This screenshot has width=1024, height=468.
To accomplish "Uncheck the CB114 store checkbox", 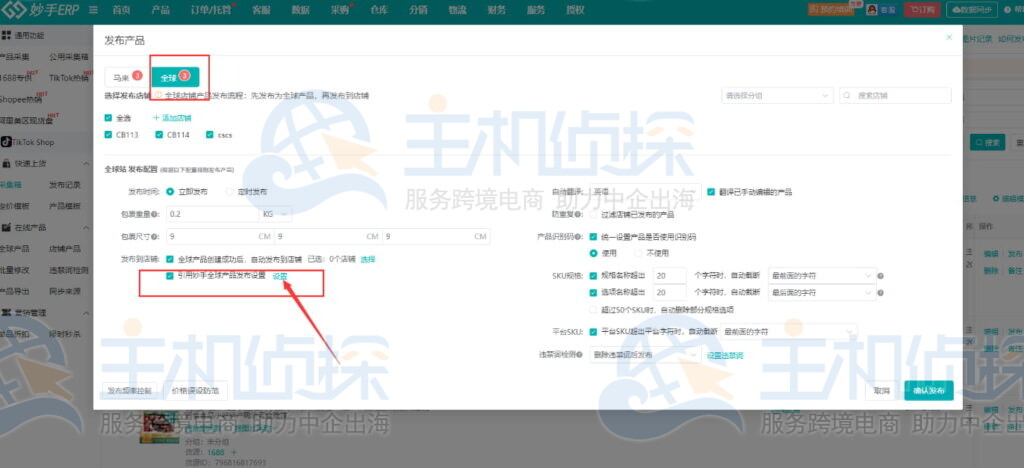I will tap(159, 135).
